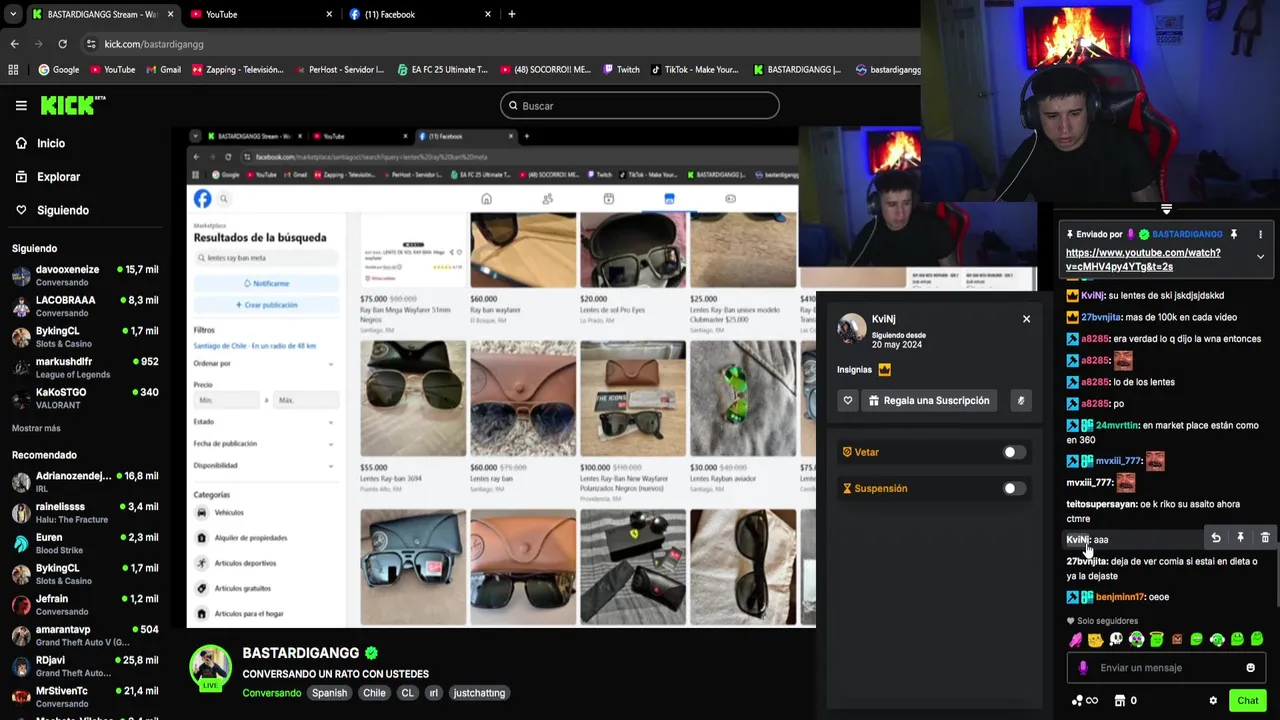This screenshot has height=720, width=1280.
Task: Click username 24mvrttin in chat
Action: click(x=1117, y=425)
